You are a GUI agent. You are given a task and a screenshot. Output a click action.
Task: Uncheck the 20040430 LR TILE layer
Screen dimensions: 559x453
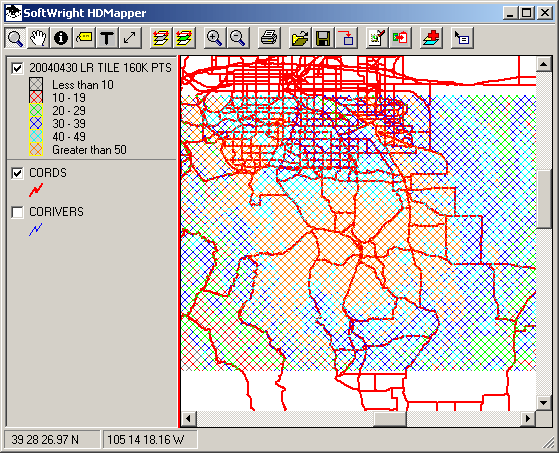(17, 68)
